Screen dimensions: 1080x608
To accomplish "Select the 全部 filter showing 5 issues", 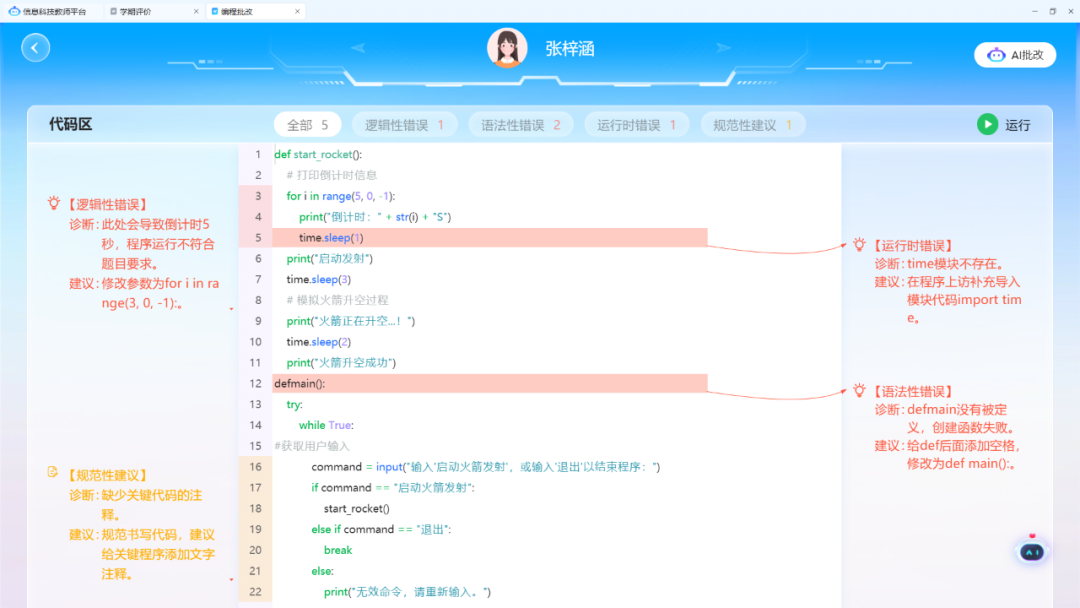I will (307, 124).
